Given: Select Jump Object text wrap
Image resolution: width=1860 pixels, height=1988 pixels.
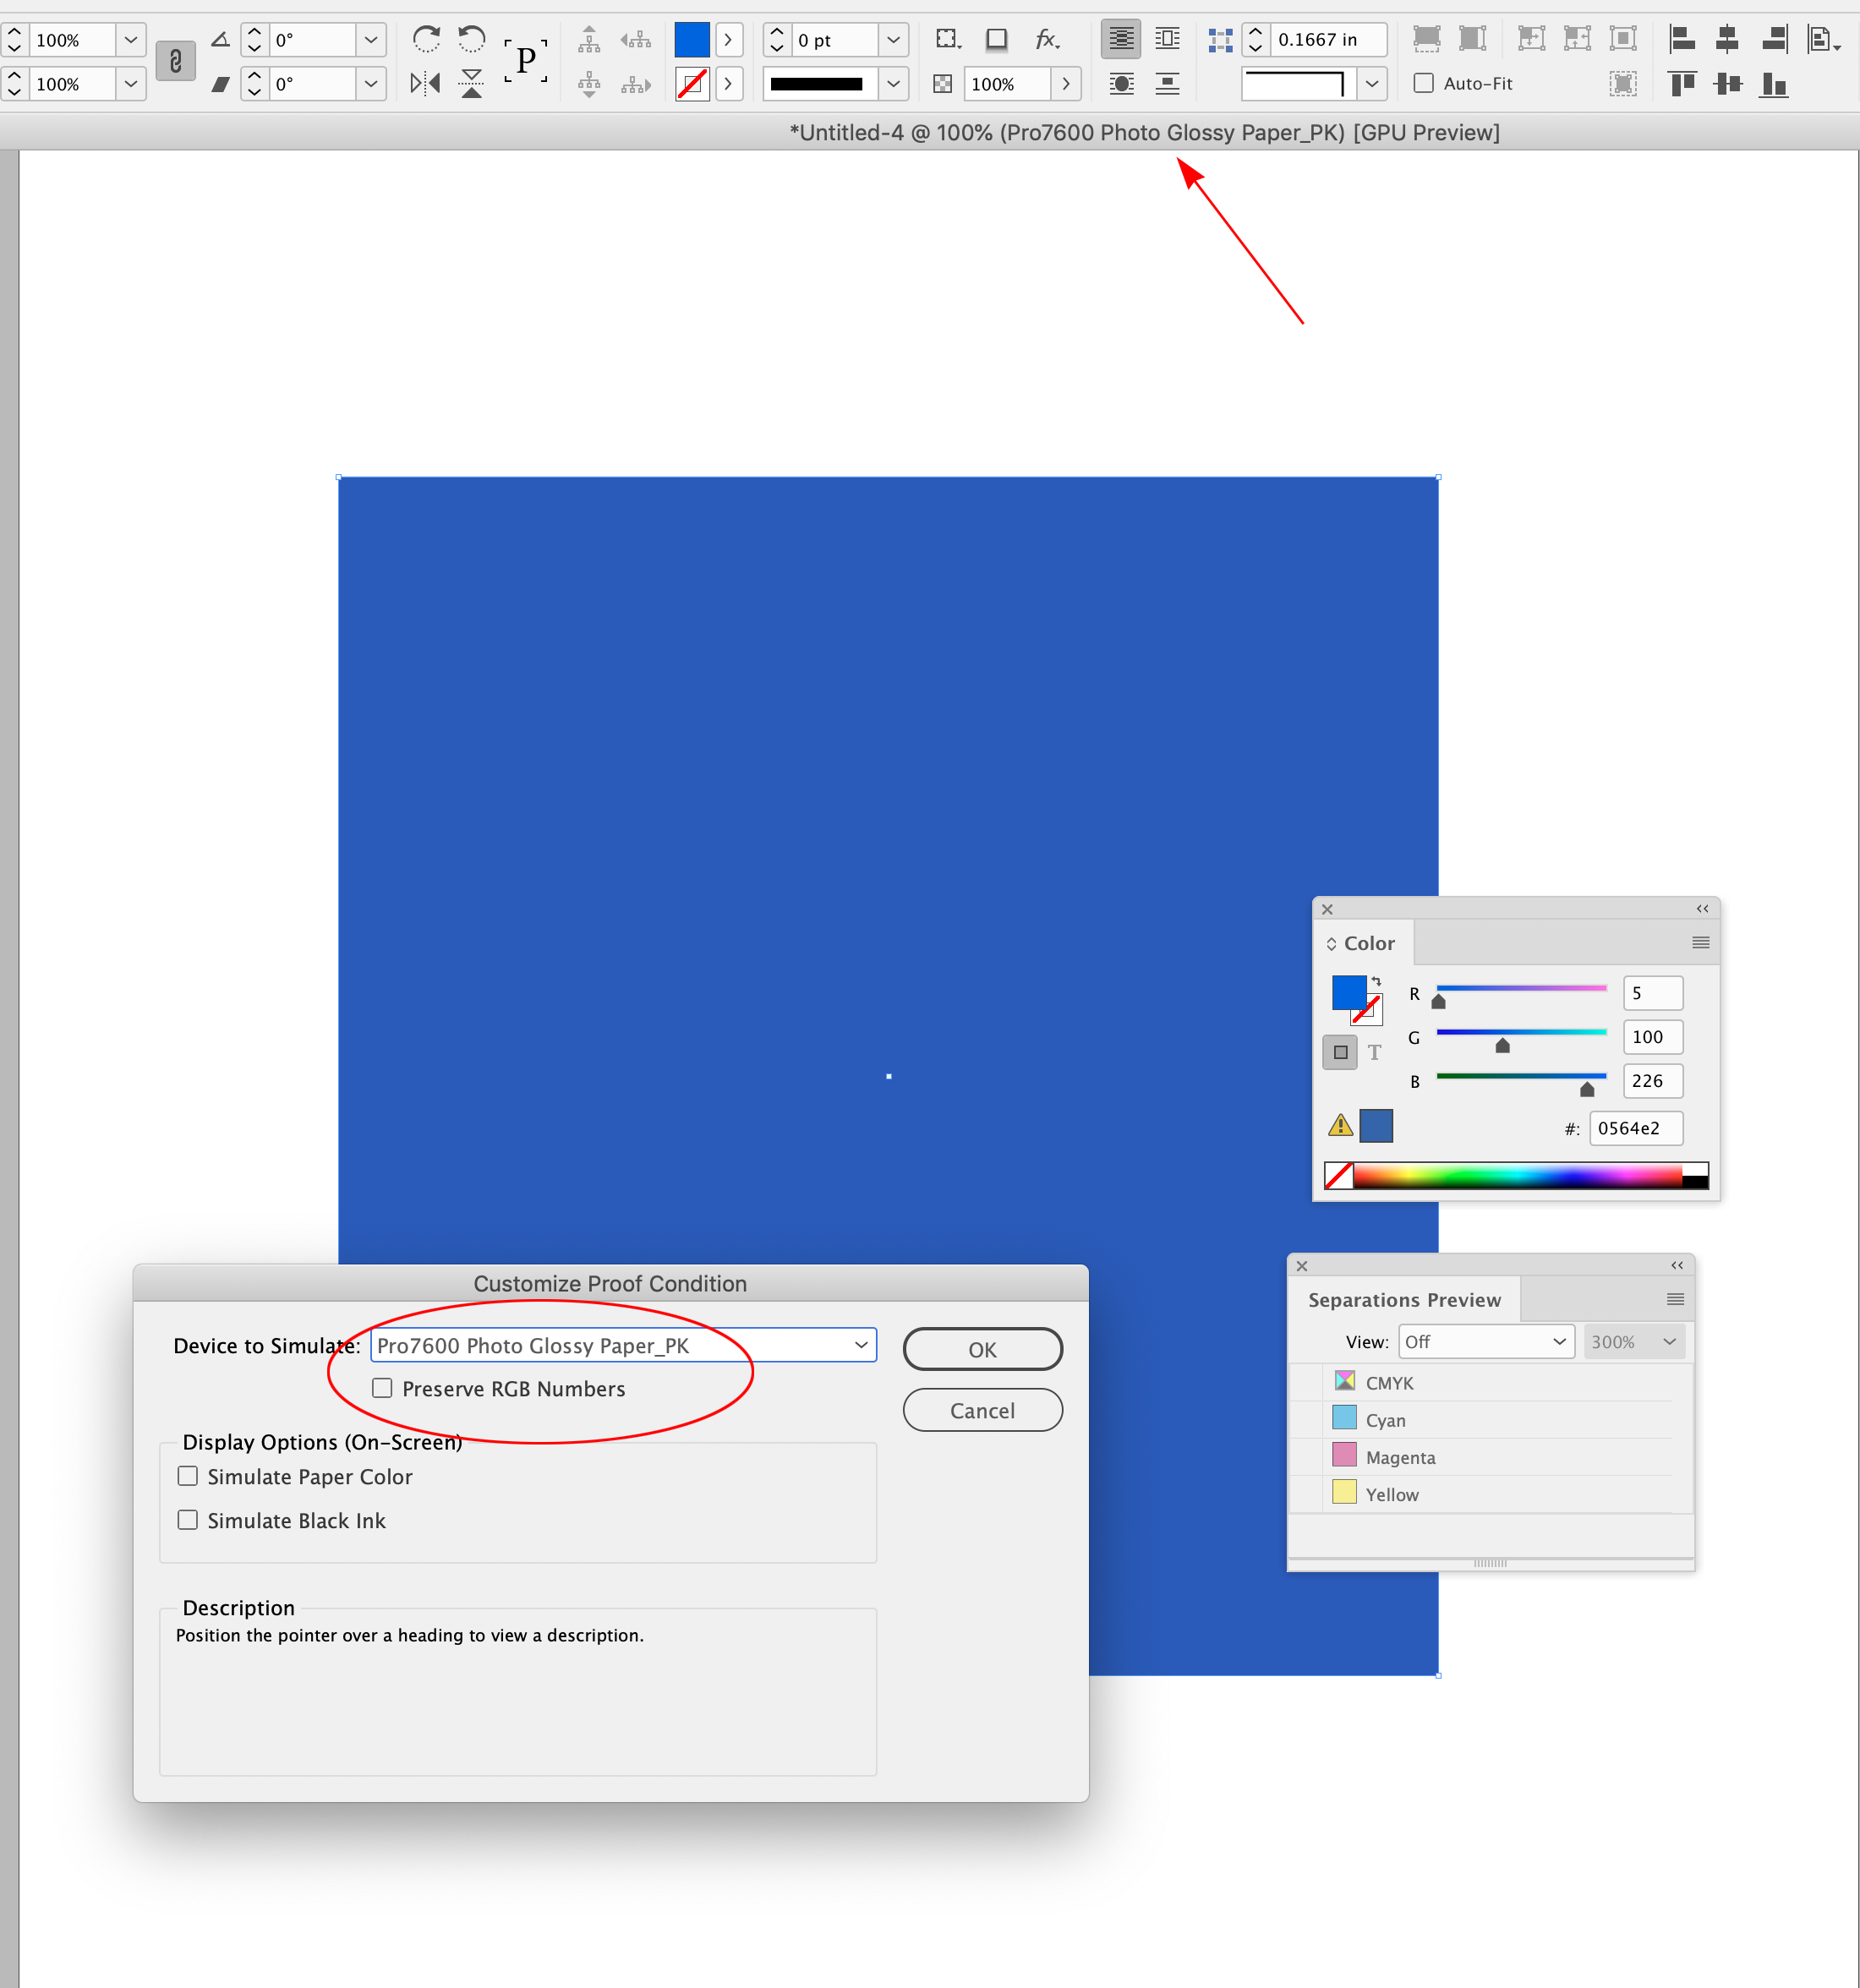Looking at the screenshot, I should [1167, 83].
